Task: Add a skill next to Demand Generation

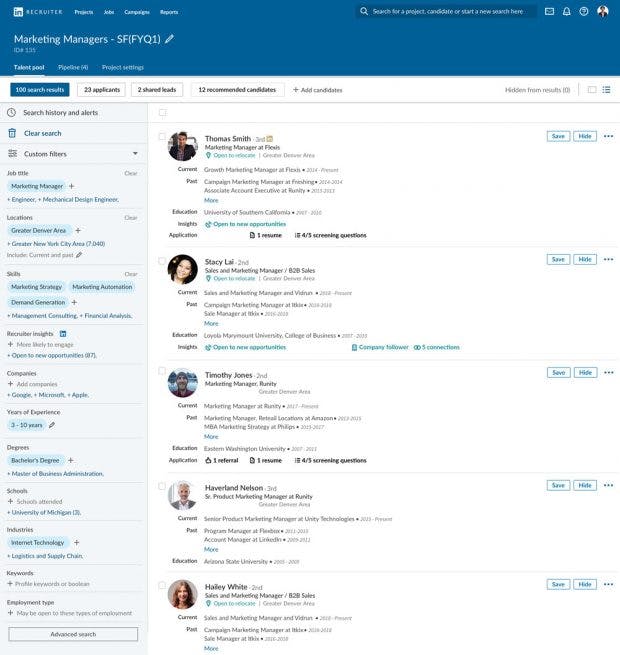Action: tap(74, 302)
